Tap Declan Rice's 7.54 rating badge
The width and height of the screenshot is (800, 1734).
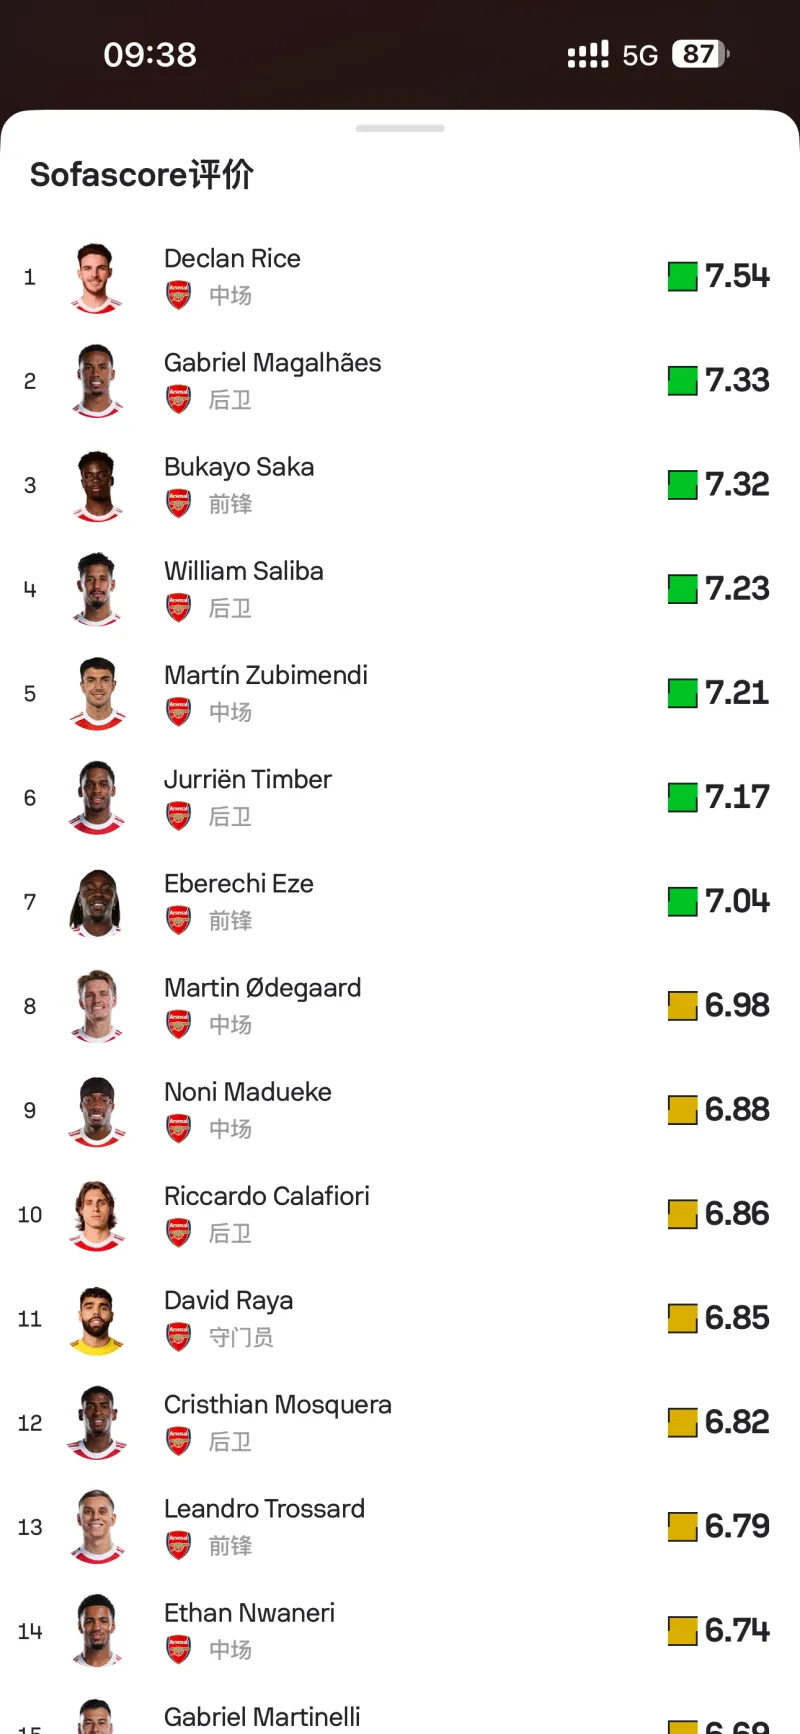pos(720,276)
